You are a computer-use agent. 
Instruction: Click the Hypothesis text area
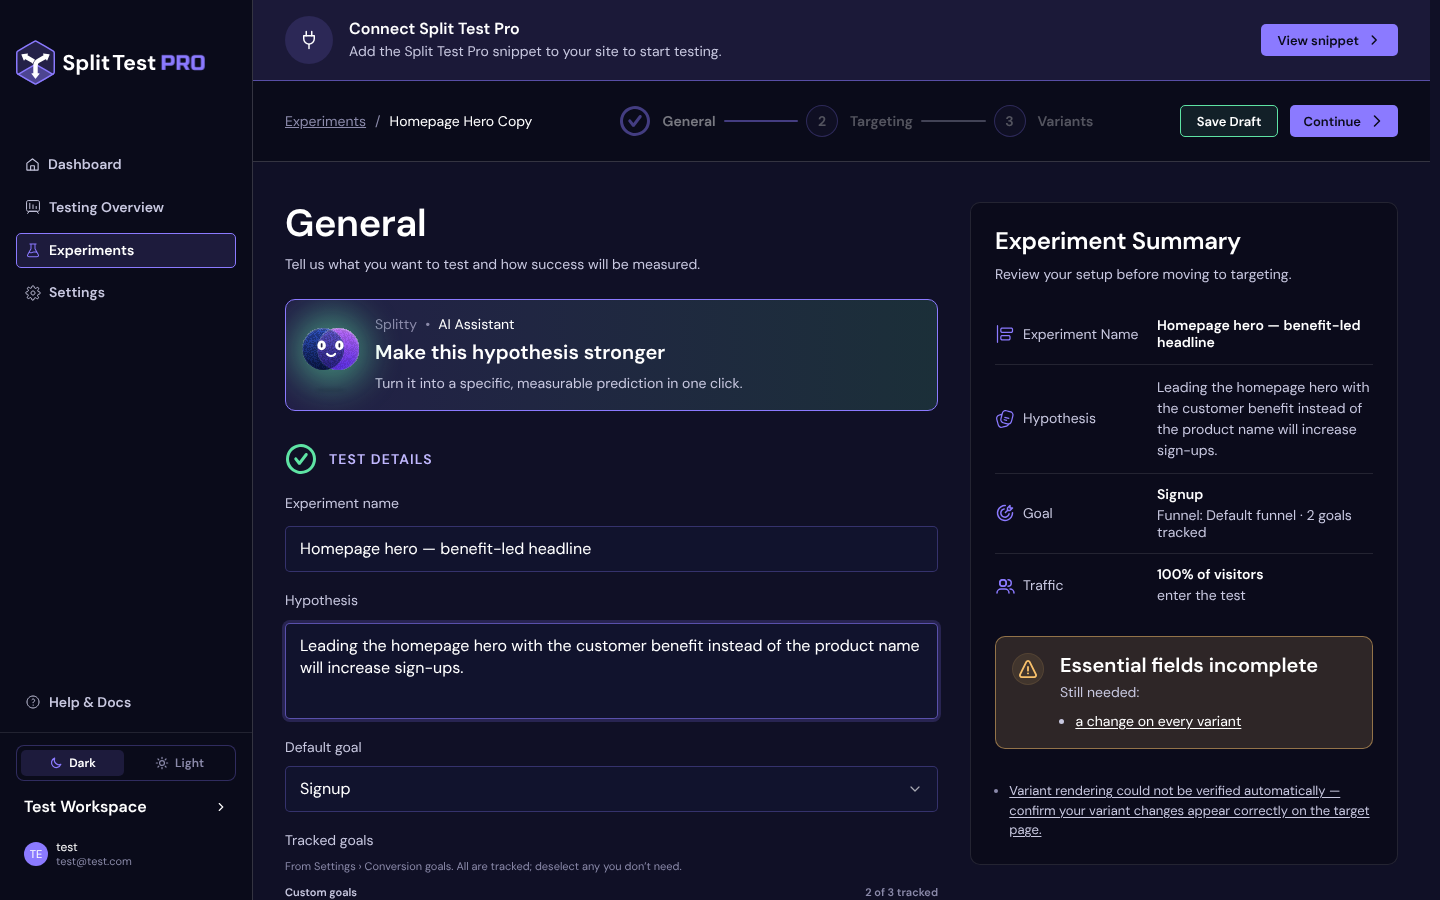[611, 671]
